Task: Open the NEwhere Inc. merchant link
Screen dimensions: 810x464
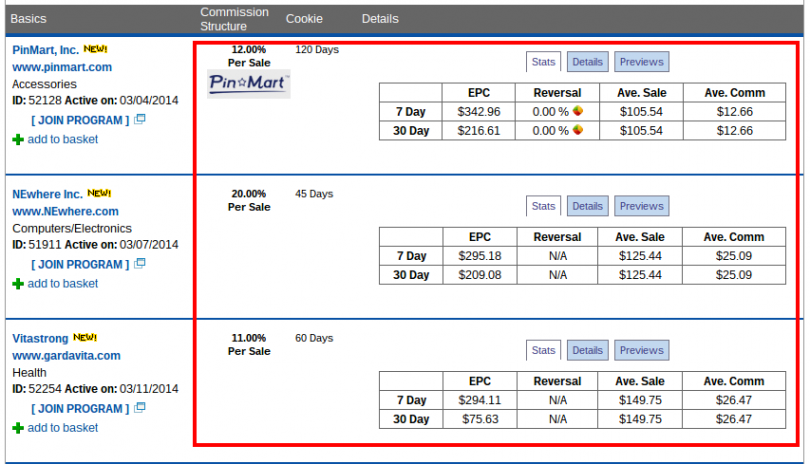Action: point(48,194)
